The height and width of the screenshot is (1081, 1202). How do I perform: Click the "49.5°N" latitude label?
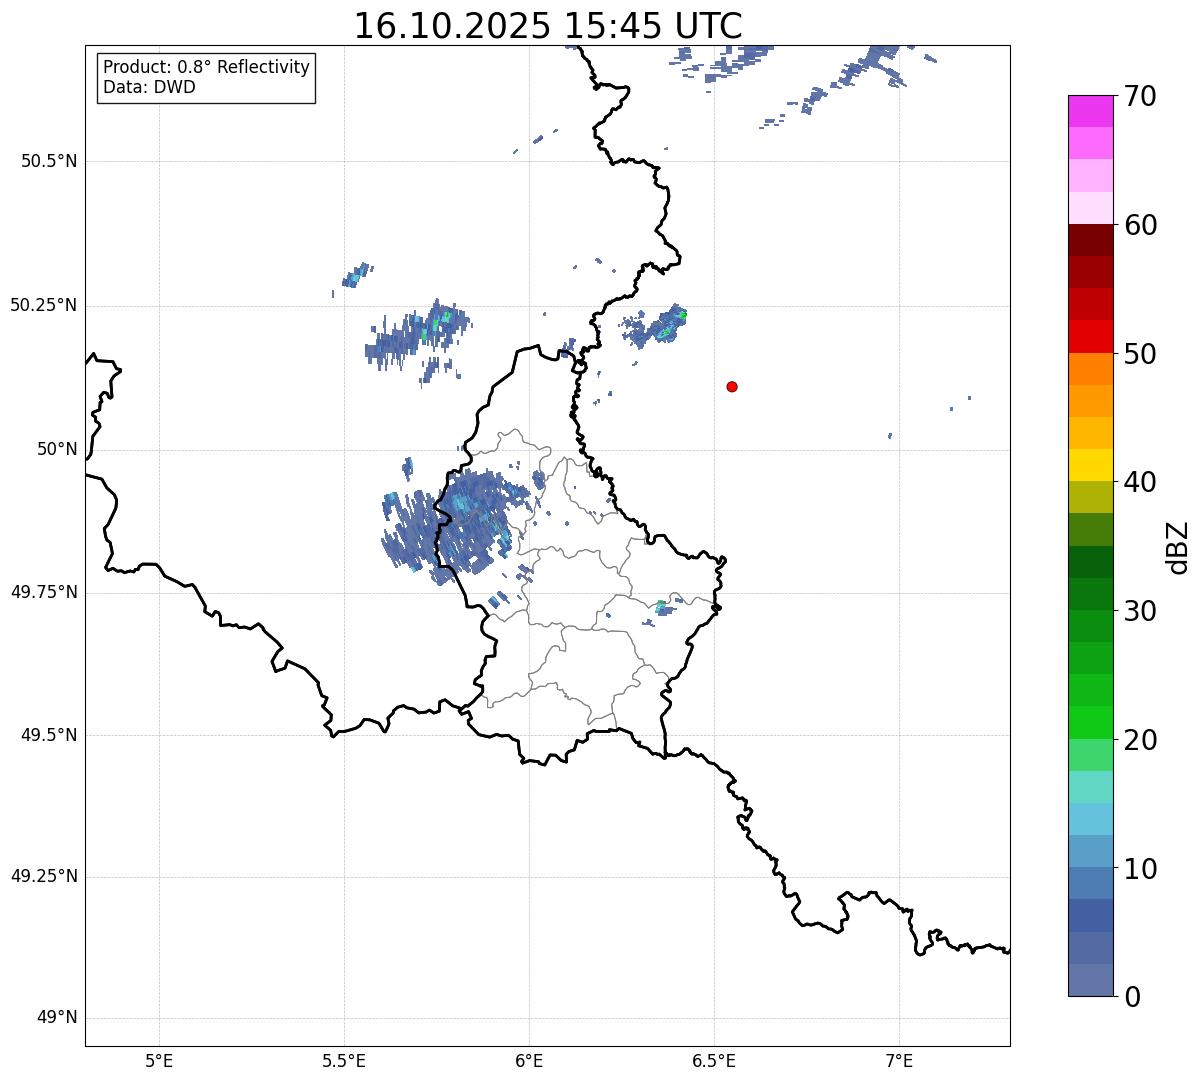(x=49, y=735)
